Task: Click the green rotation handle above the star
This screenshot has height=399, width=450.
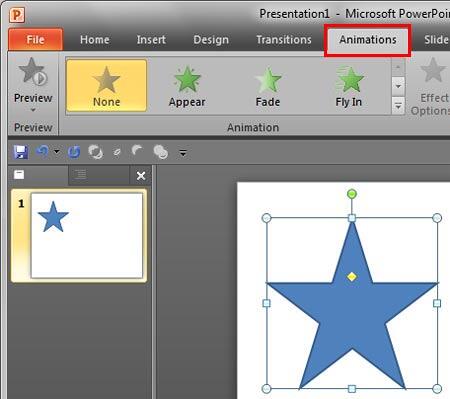Action: 352,194
